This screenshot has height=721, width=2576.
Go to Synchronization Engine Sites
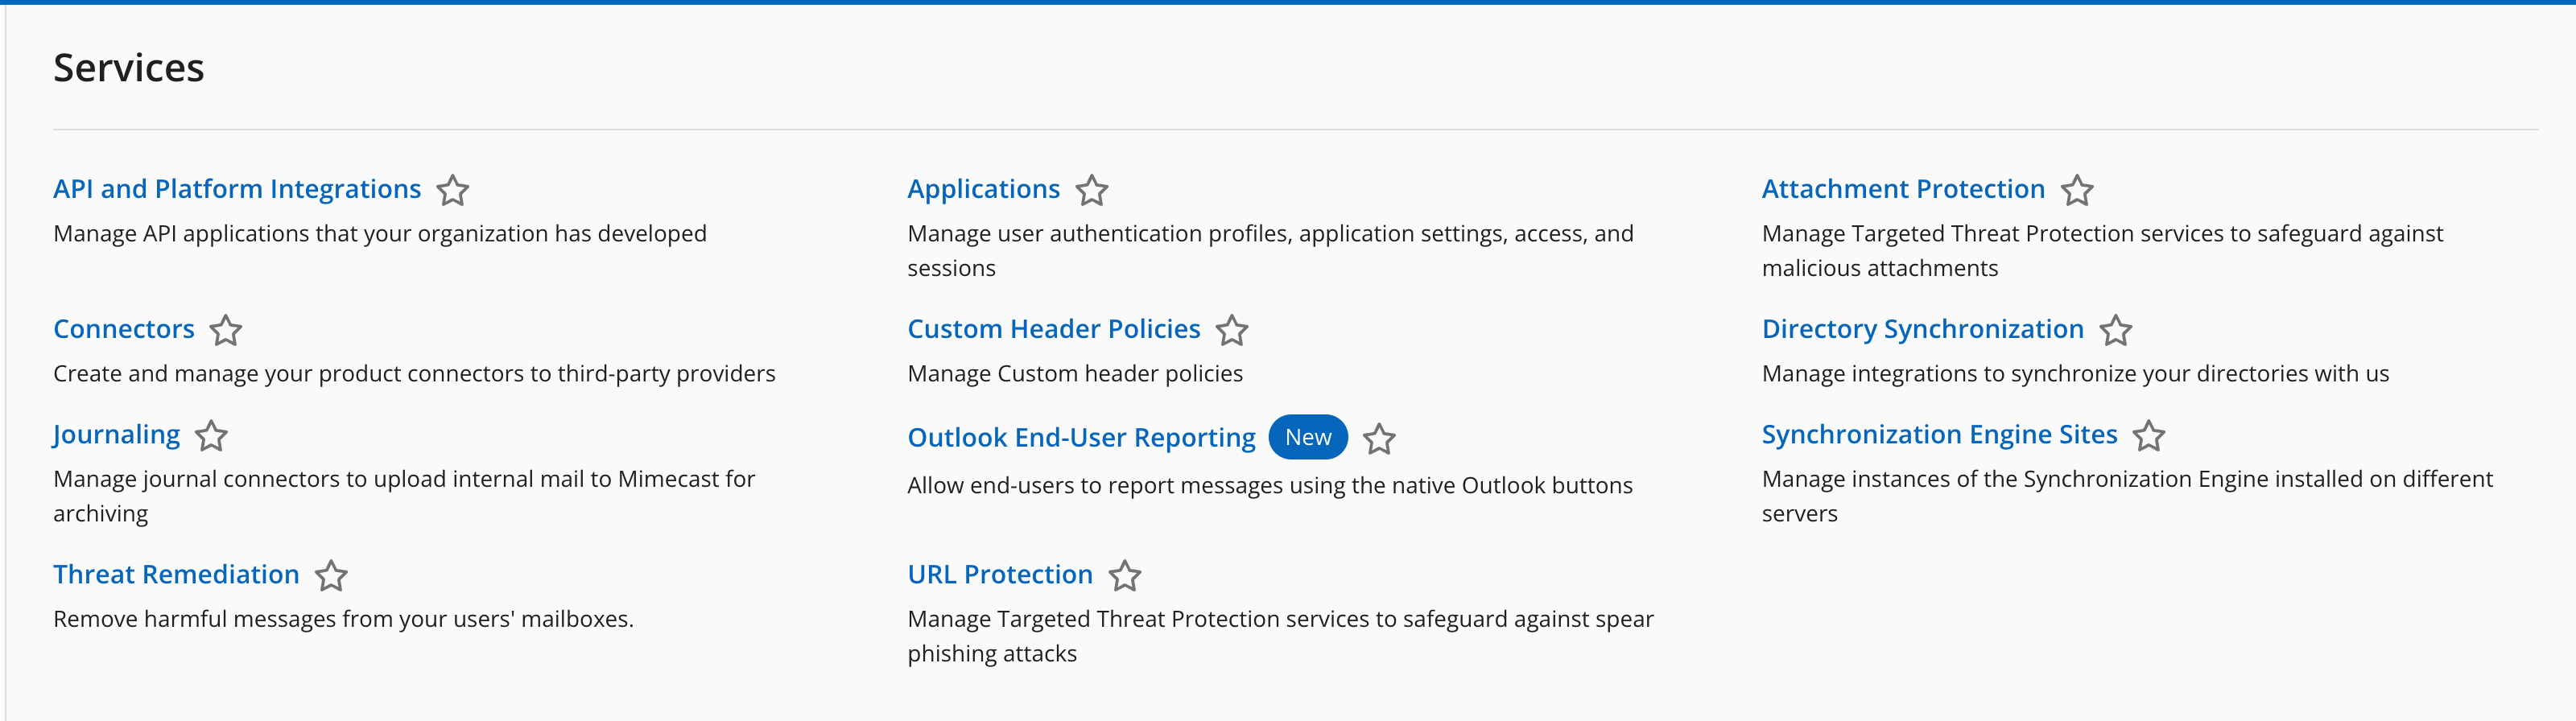[1940, 435]
